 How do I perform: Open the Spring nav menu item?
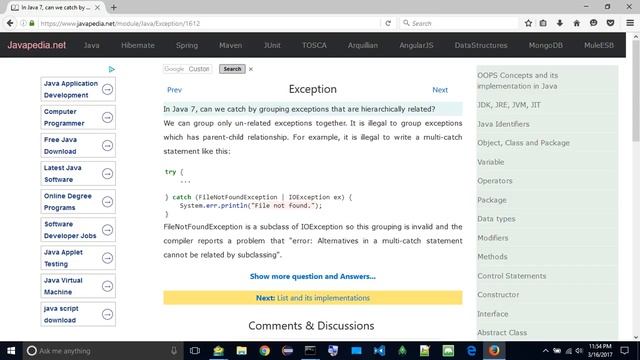tap(187, 45)
